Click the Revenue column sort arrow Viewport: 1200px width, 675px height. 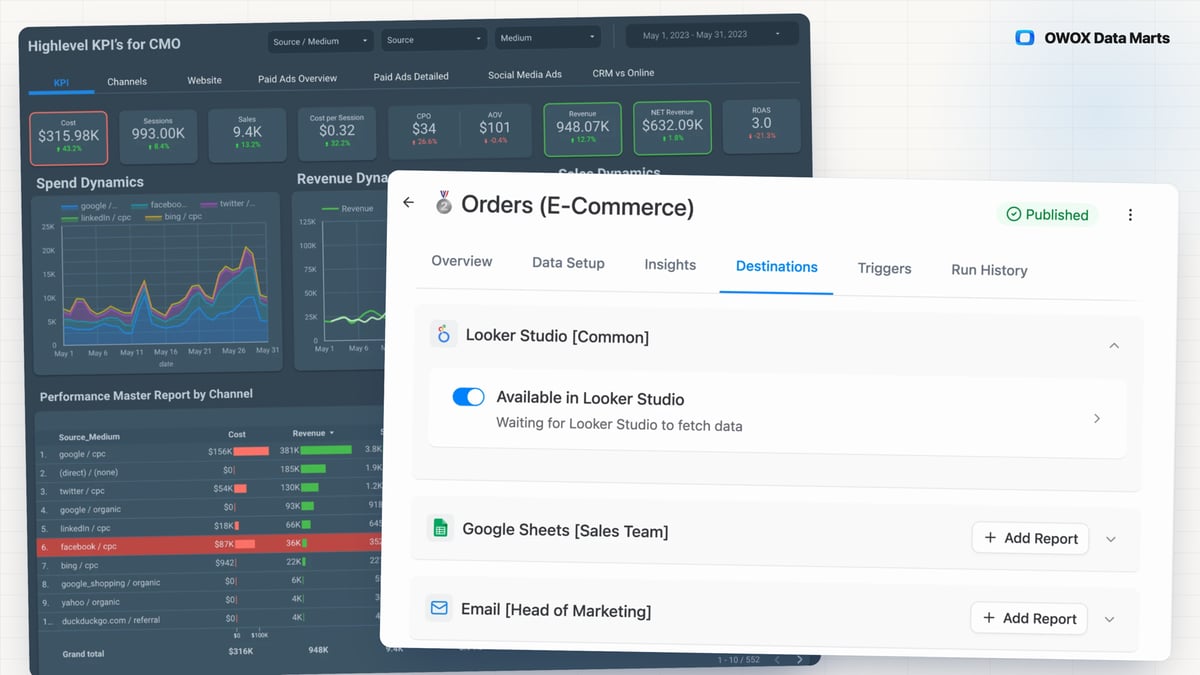[x=332, y=433]
